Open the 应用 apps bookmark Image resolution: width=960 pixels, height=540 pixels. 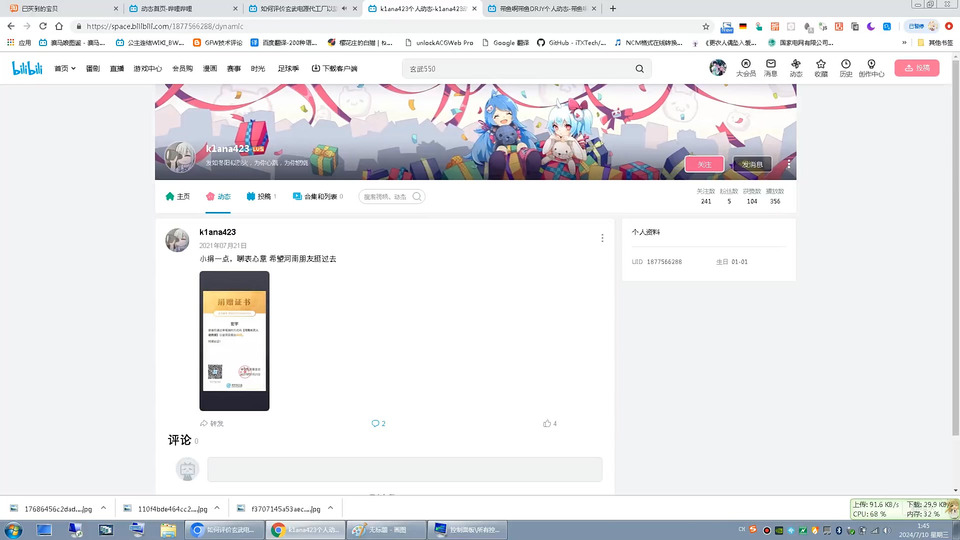click(x=19, y=42)
